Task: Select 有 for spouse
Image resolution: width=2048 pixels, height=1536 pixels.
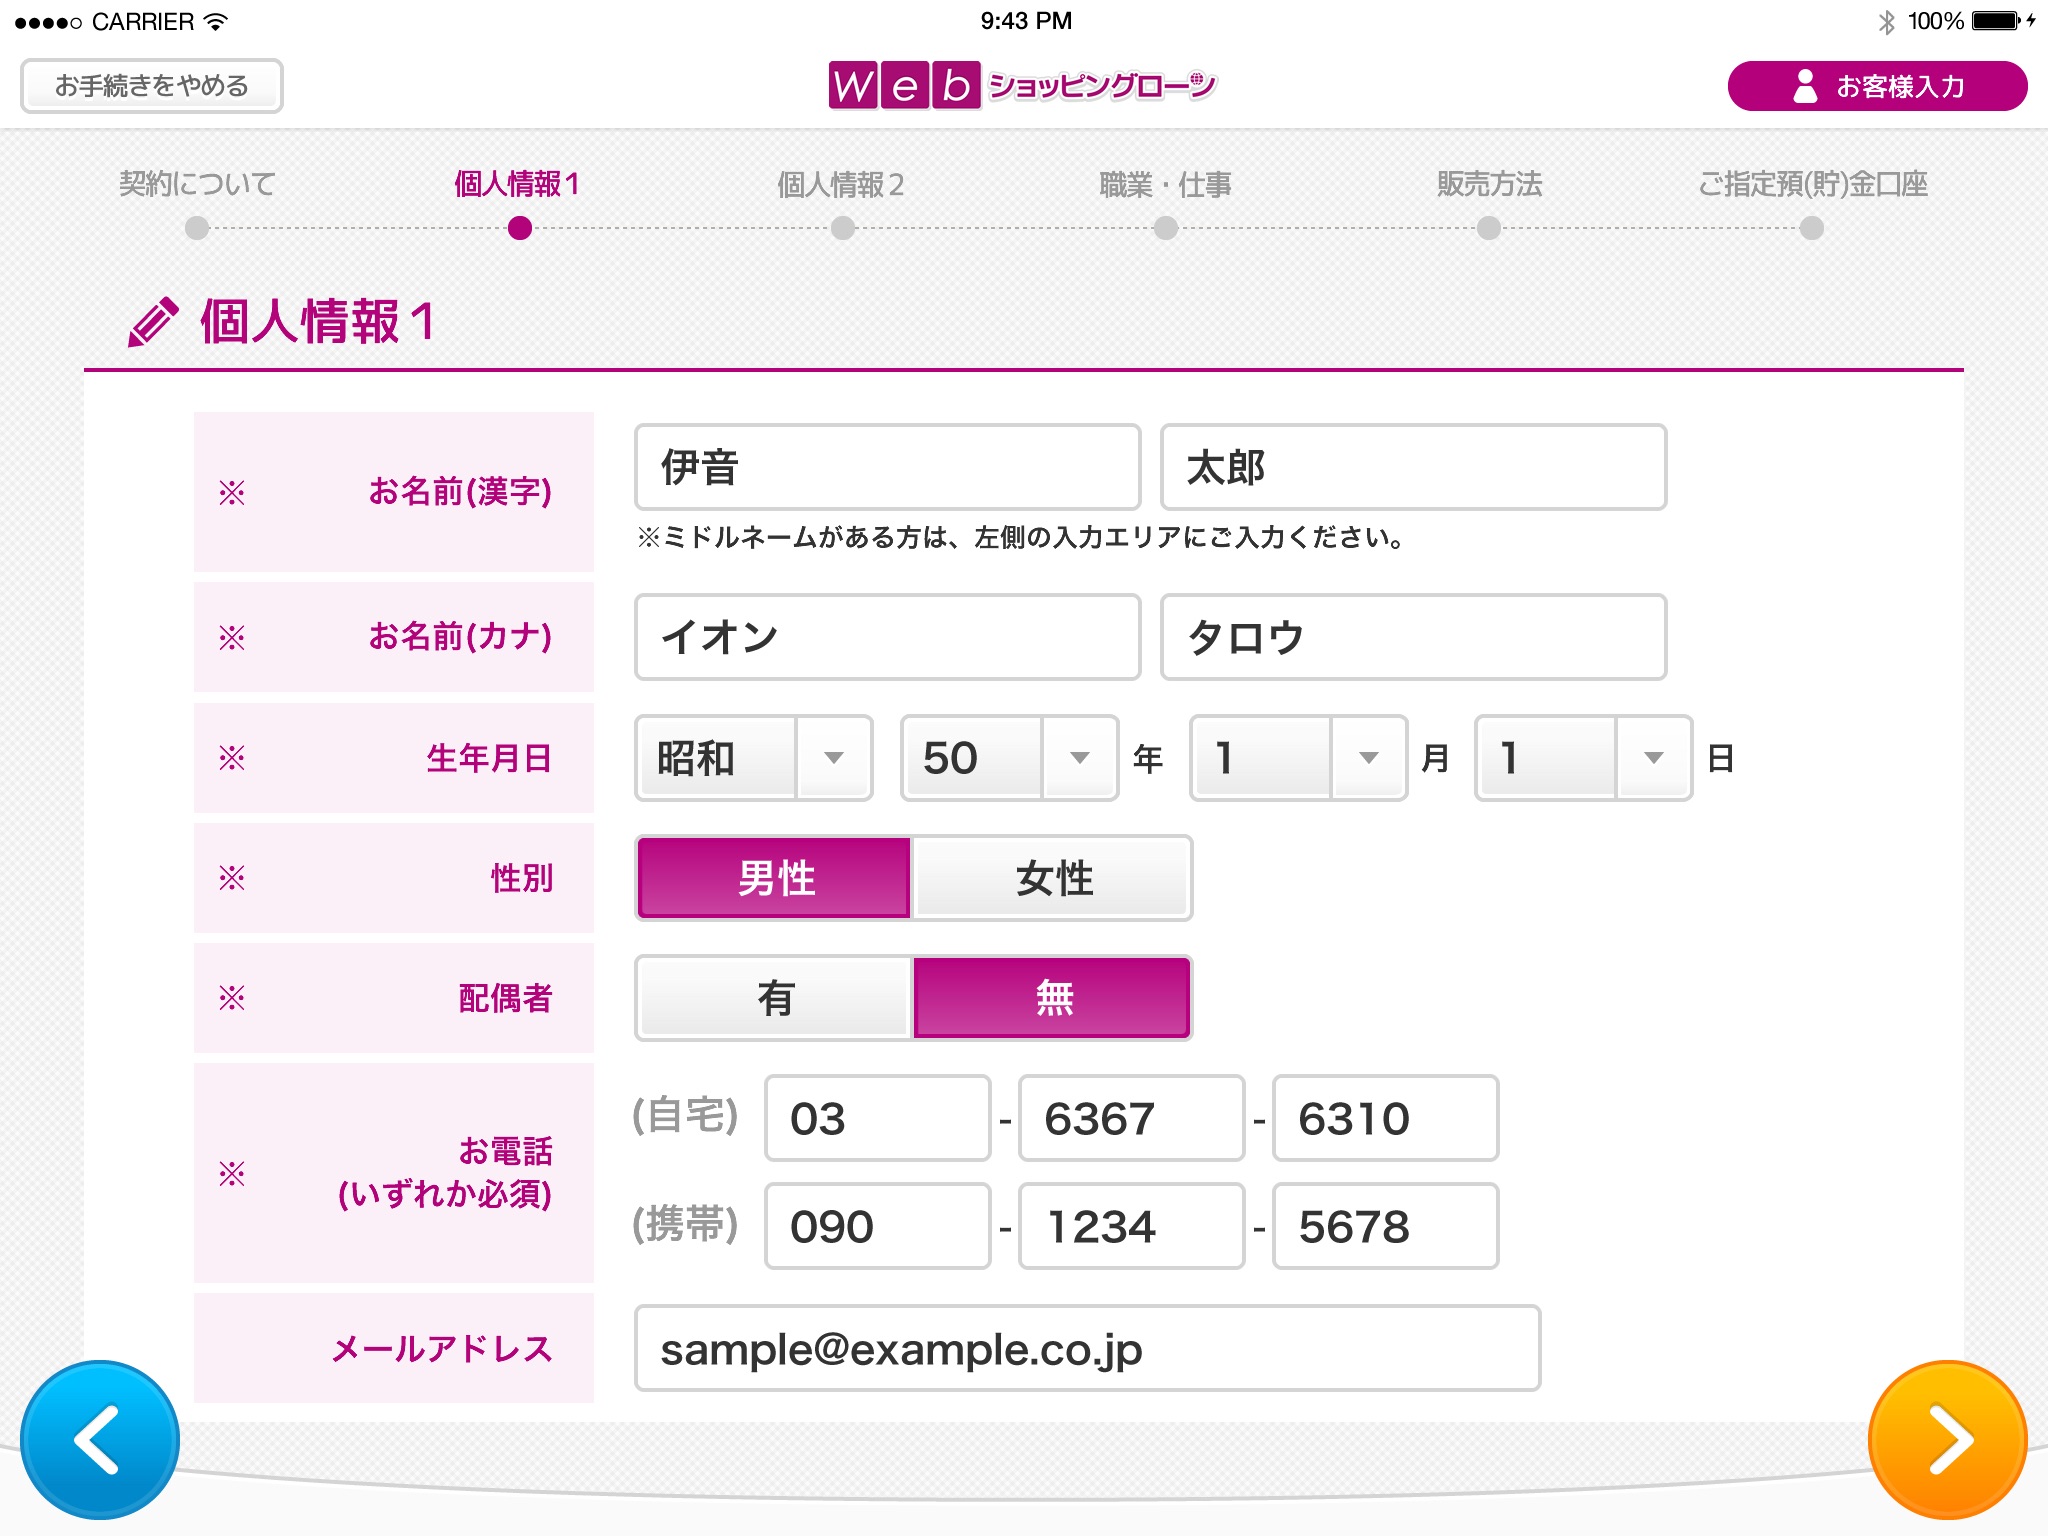Action: [x=774, y=998]
